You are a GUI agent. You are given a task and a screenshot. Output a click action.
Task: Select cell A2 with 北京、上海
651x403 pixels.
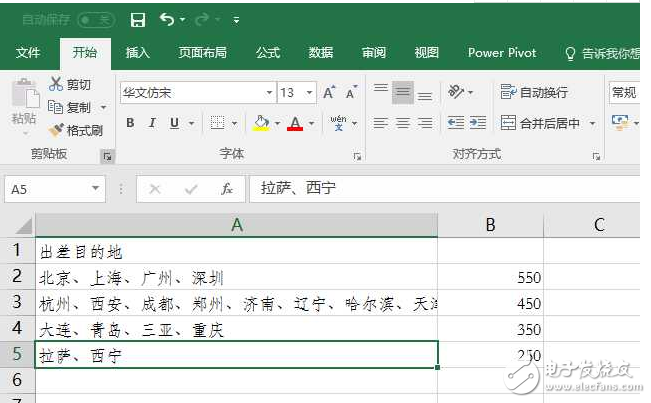tap(236, 277)
